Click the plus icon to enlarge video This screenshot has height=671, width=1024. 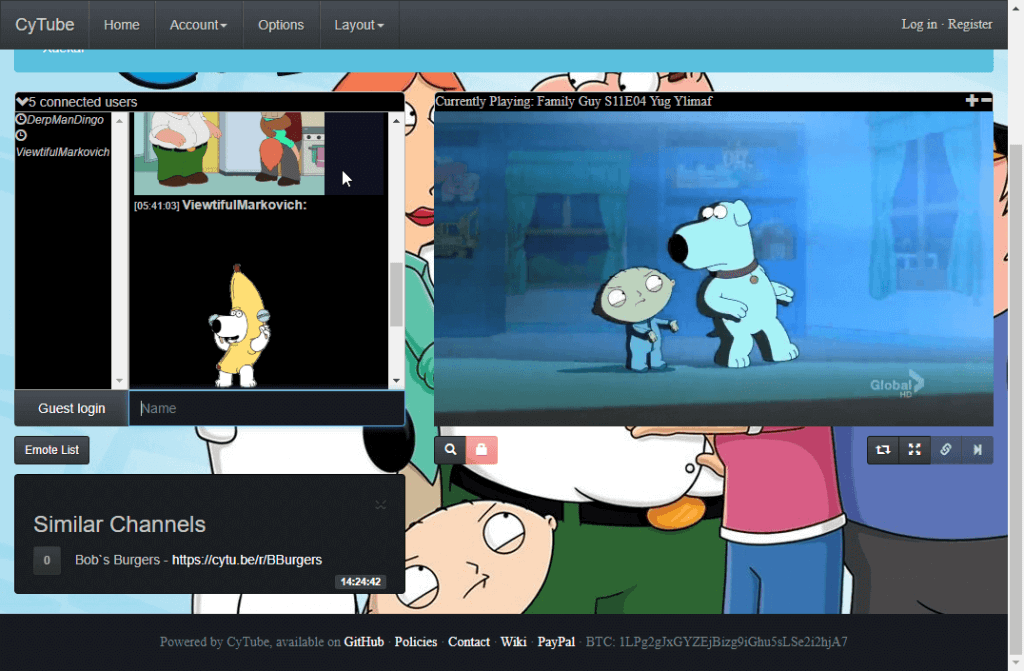pos(972,100)
